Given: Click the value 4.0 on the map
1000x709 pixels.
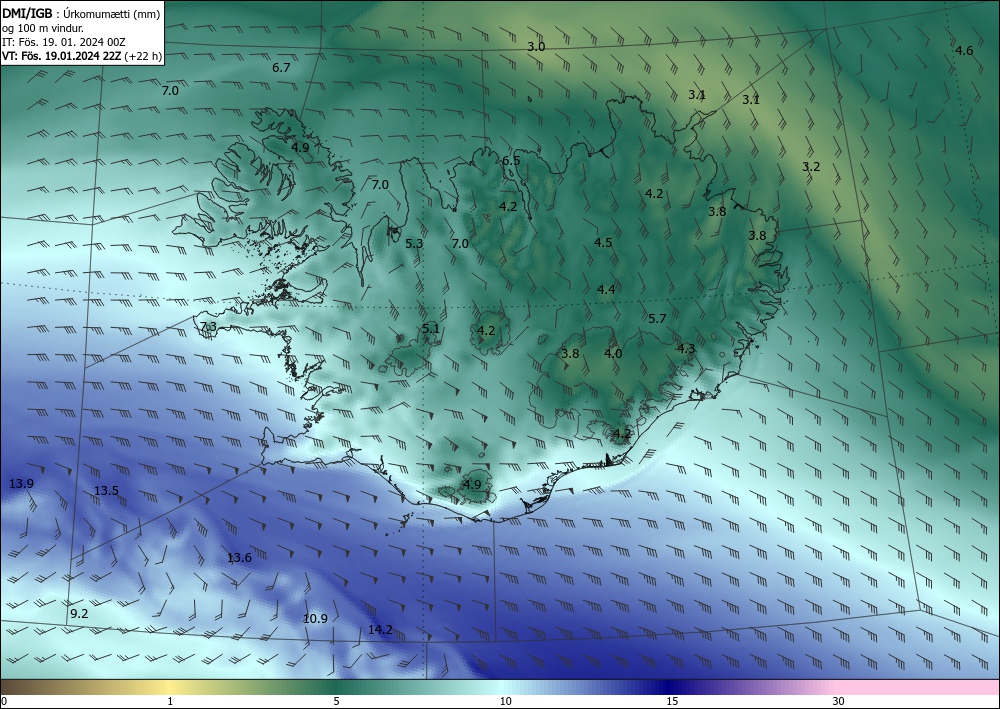Looking at the screenshot, I should pos(613,354).
